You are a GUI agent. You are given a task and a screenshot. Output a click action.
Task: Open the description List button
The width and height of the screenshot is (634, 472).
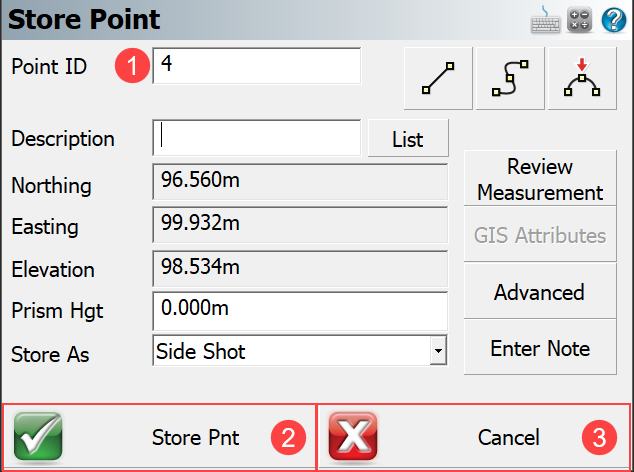click(408, 138)
